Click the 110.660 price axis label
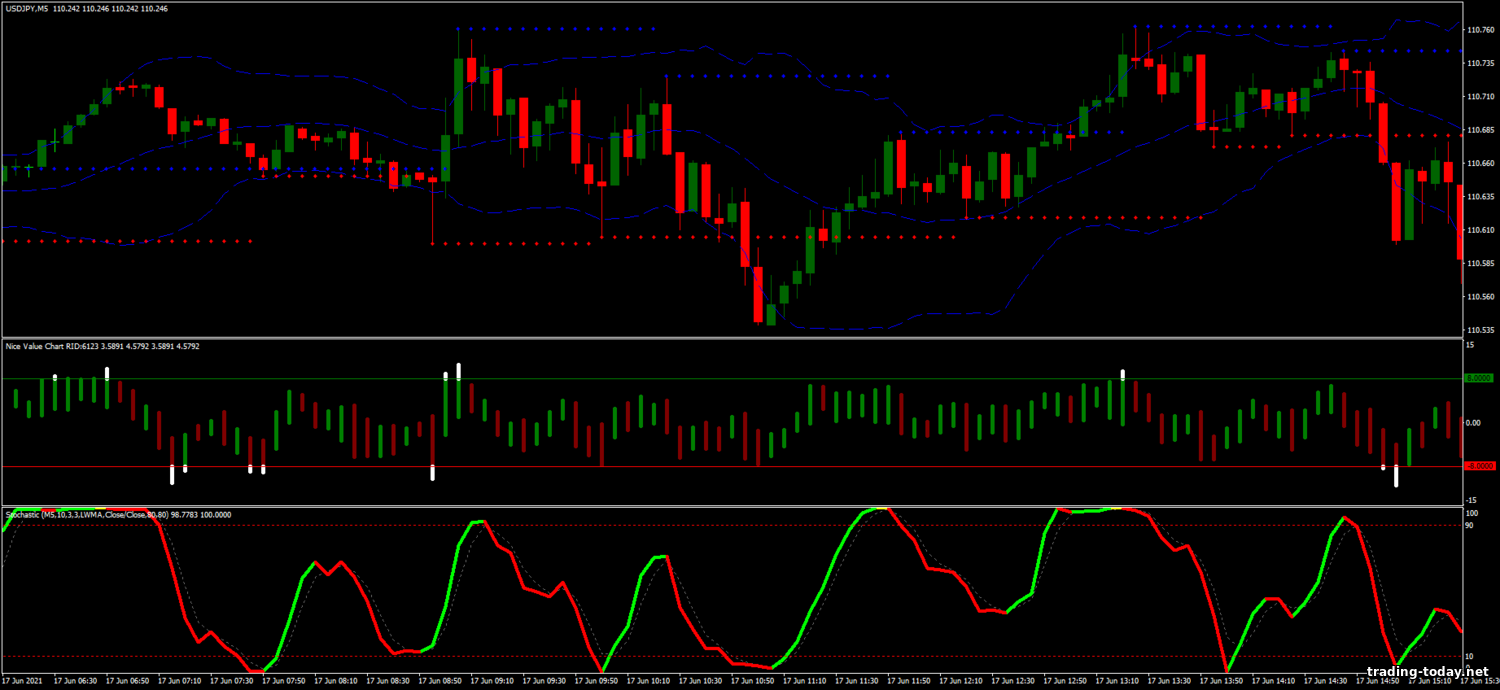This screenshot has height=690, width=1500. [x=1480, y=163]
